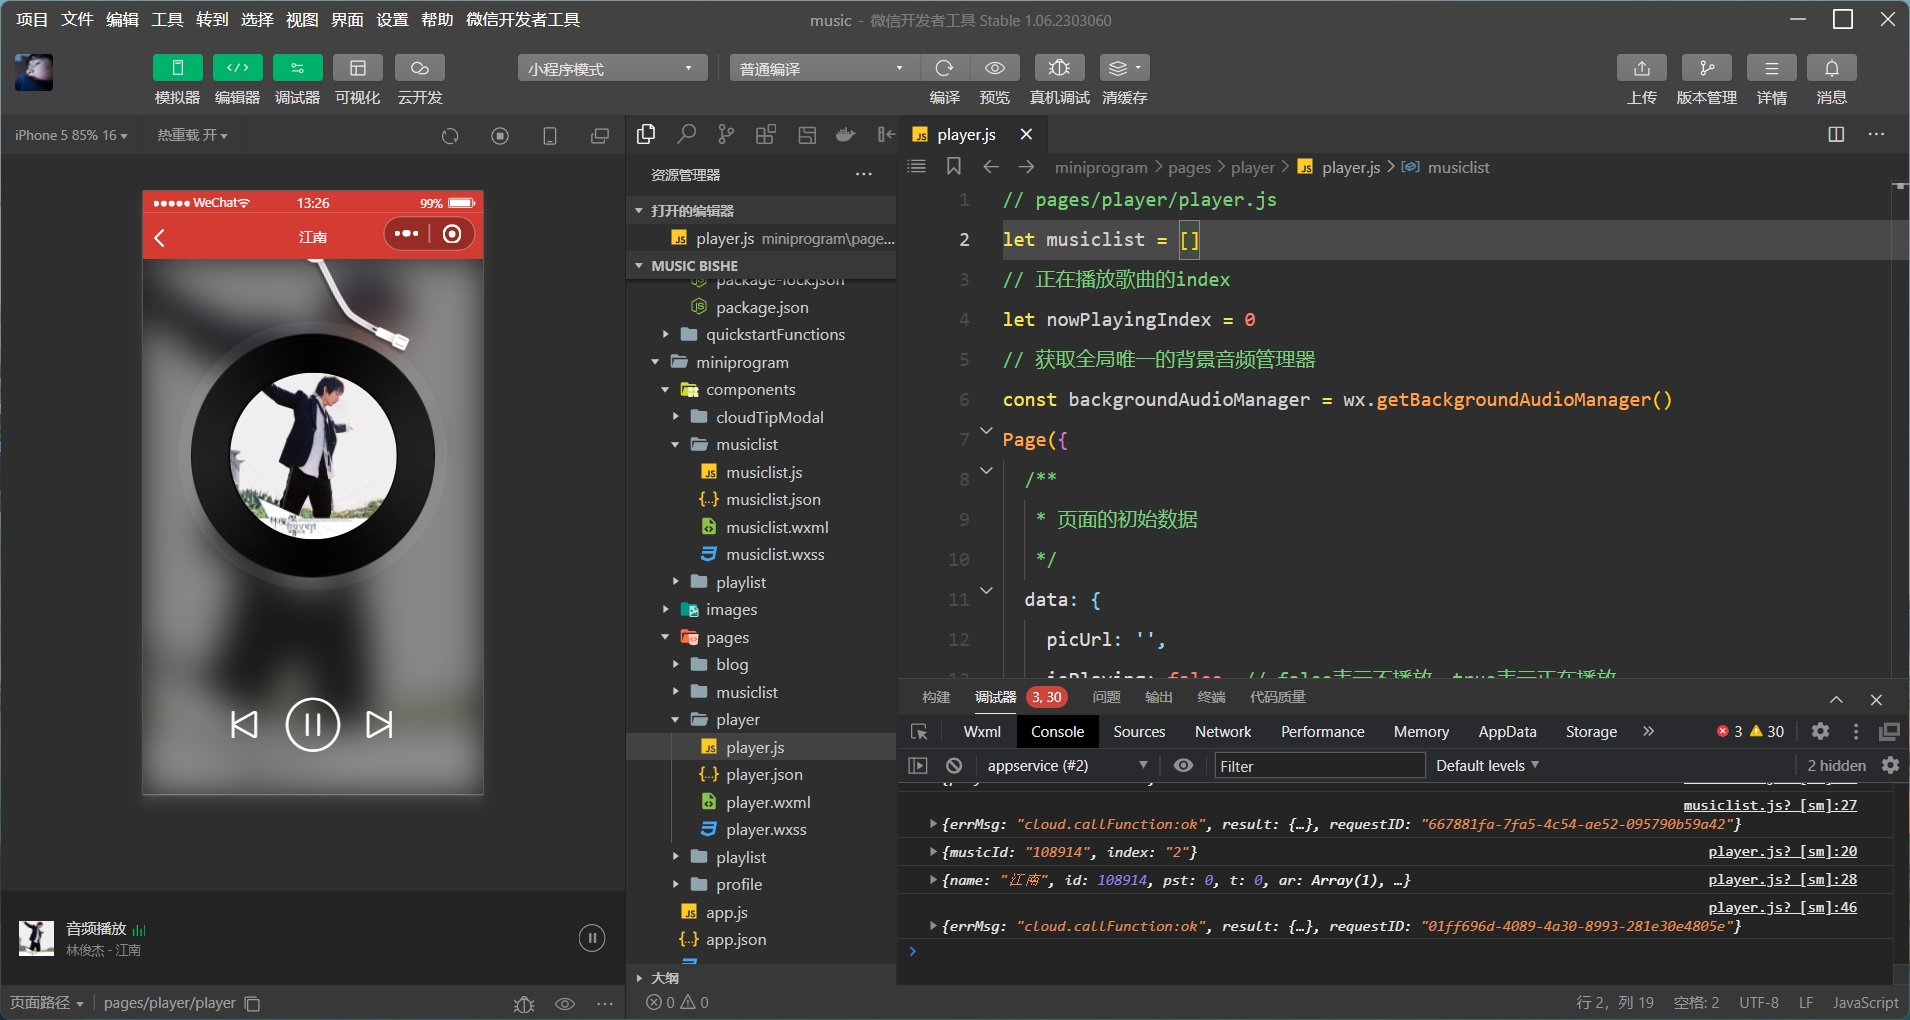Open search in the editor sidebar
Viewport: 1910px width, 1020px height.
tap(686, 134)
